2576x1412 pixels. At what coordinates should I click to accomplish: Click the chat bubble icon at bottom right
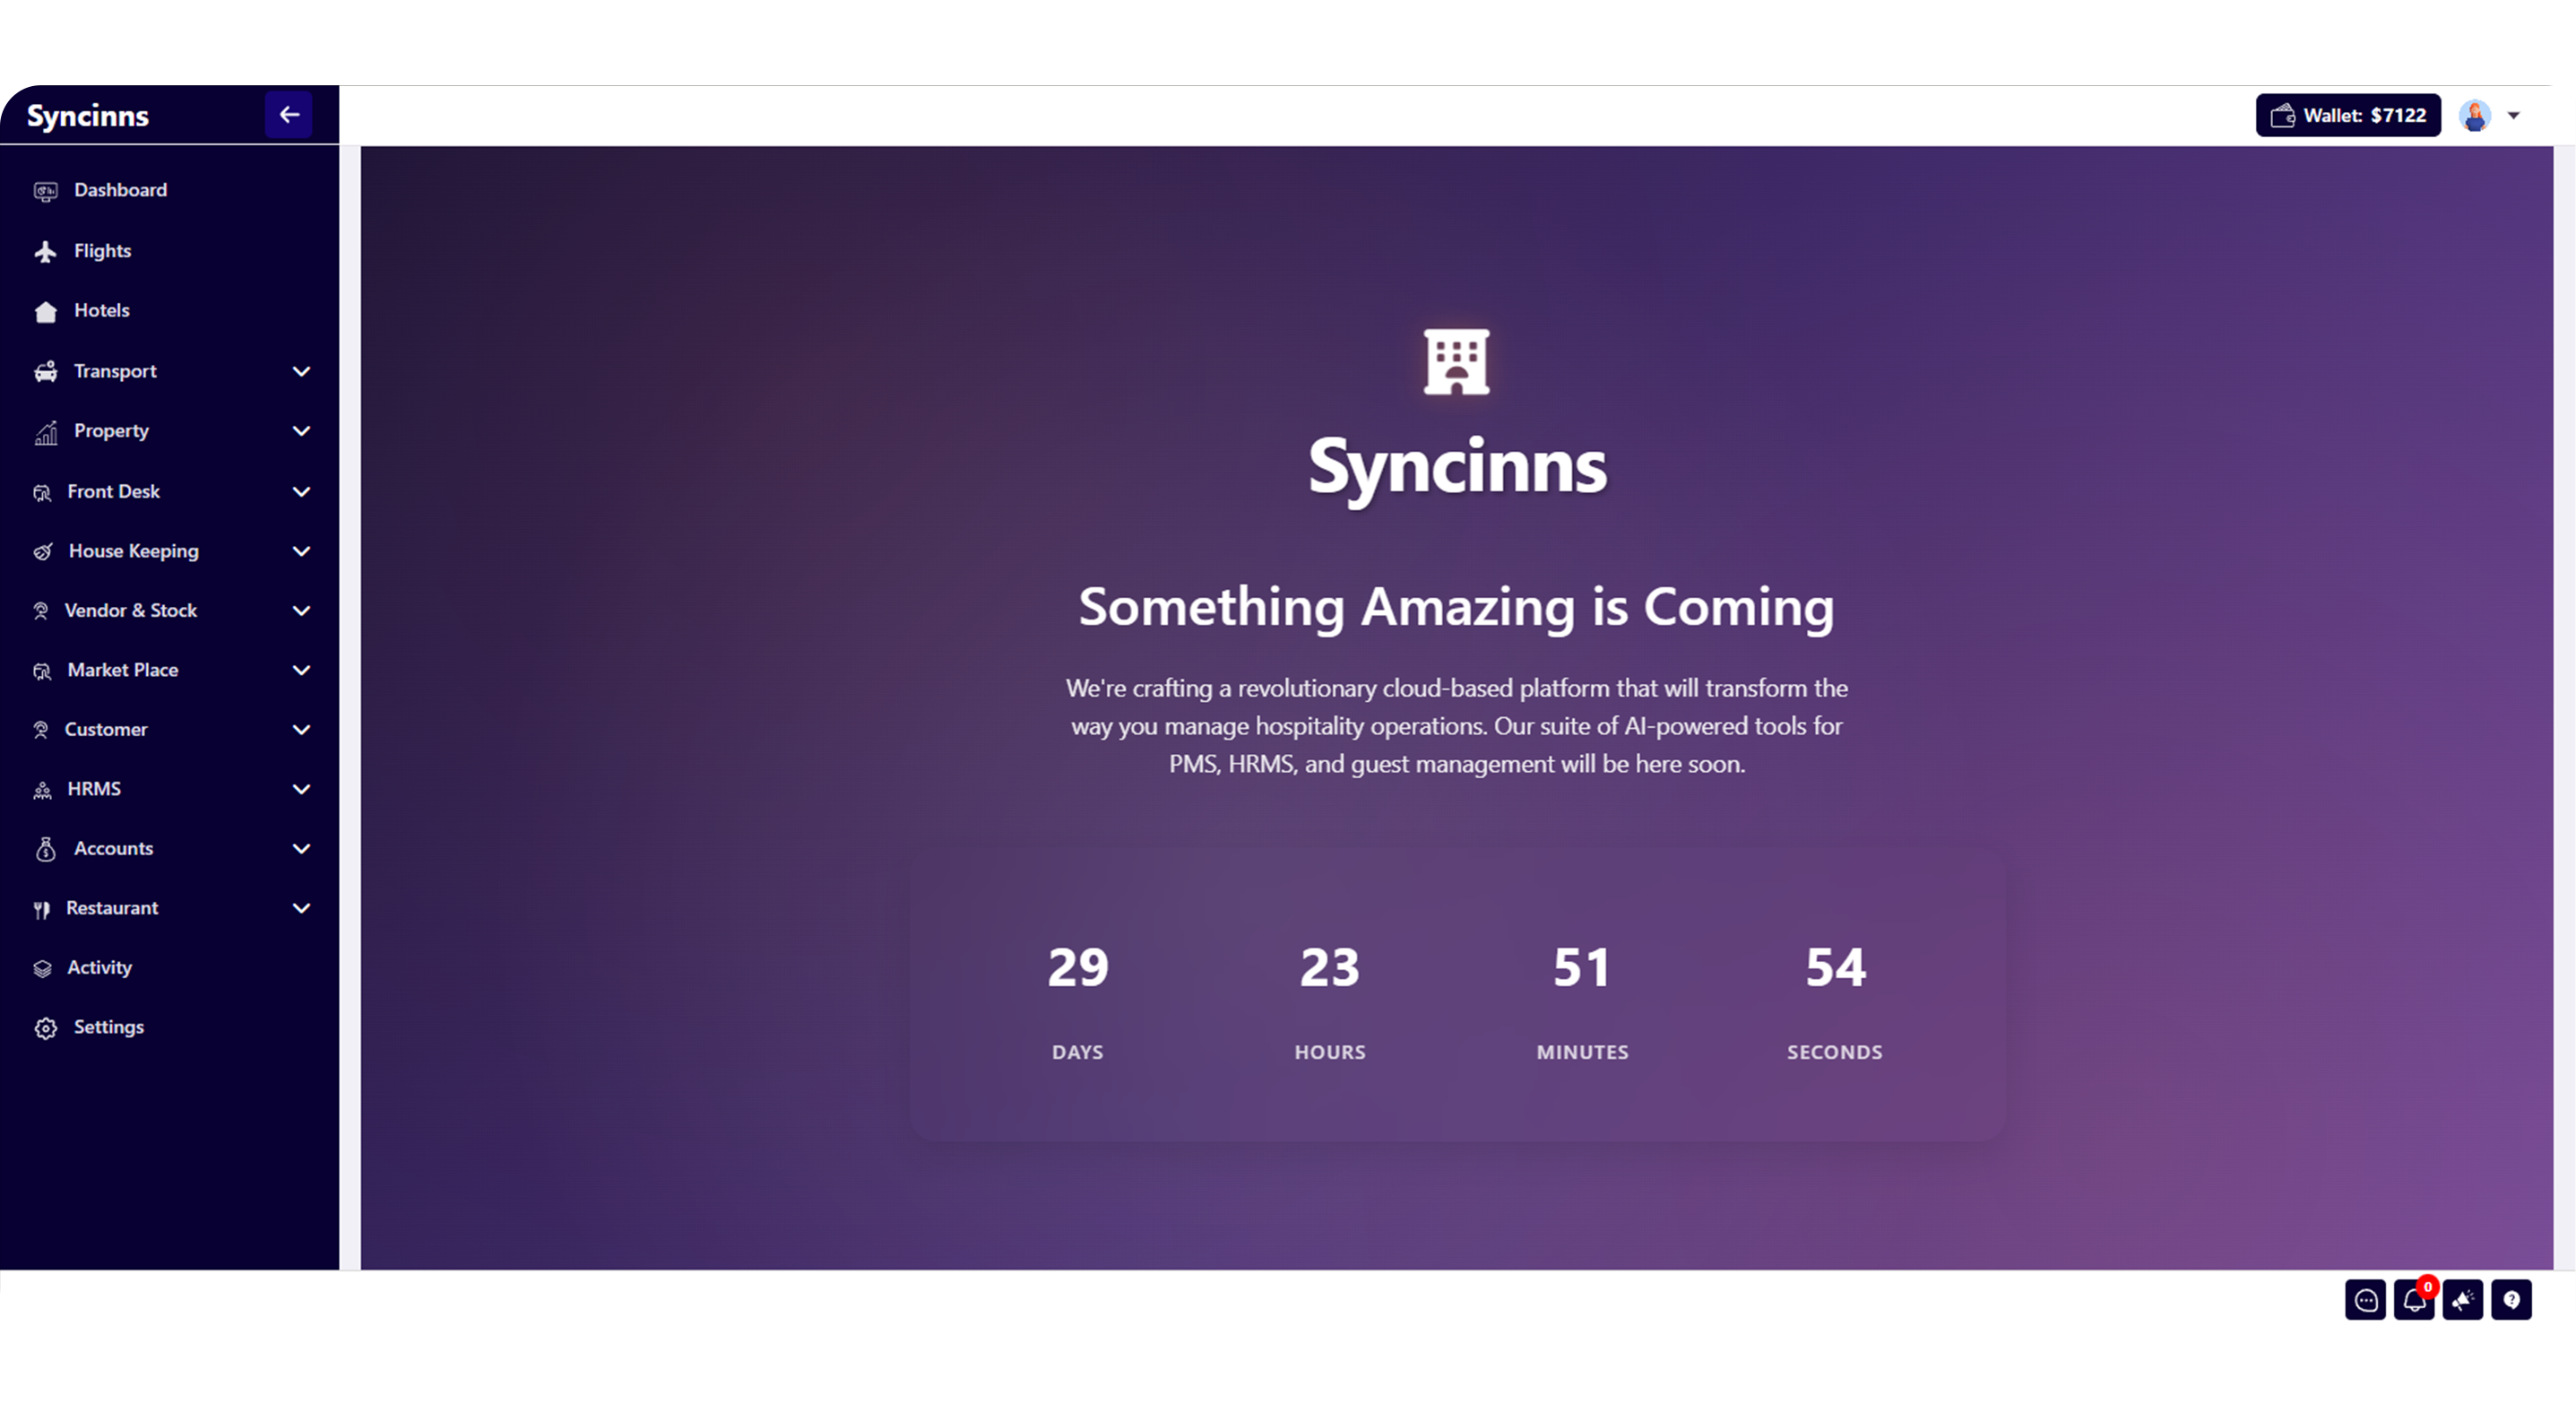pos(2365,1300)
